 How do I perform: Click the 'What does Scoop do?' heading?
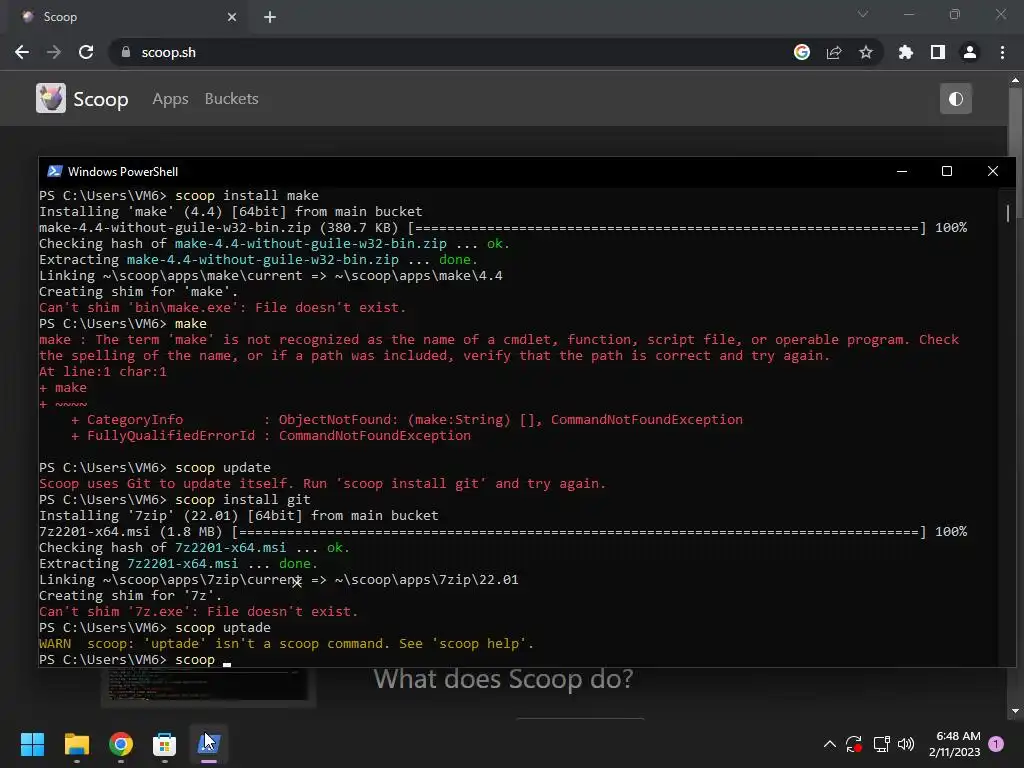point(504,679)
